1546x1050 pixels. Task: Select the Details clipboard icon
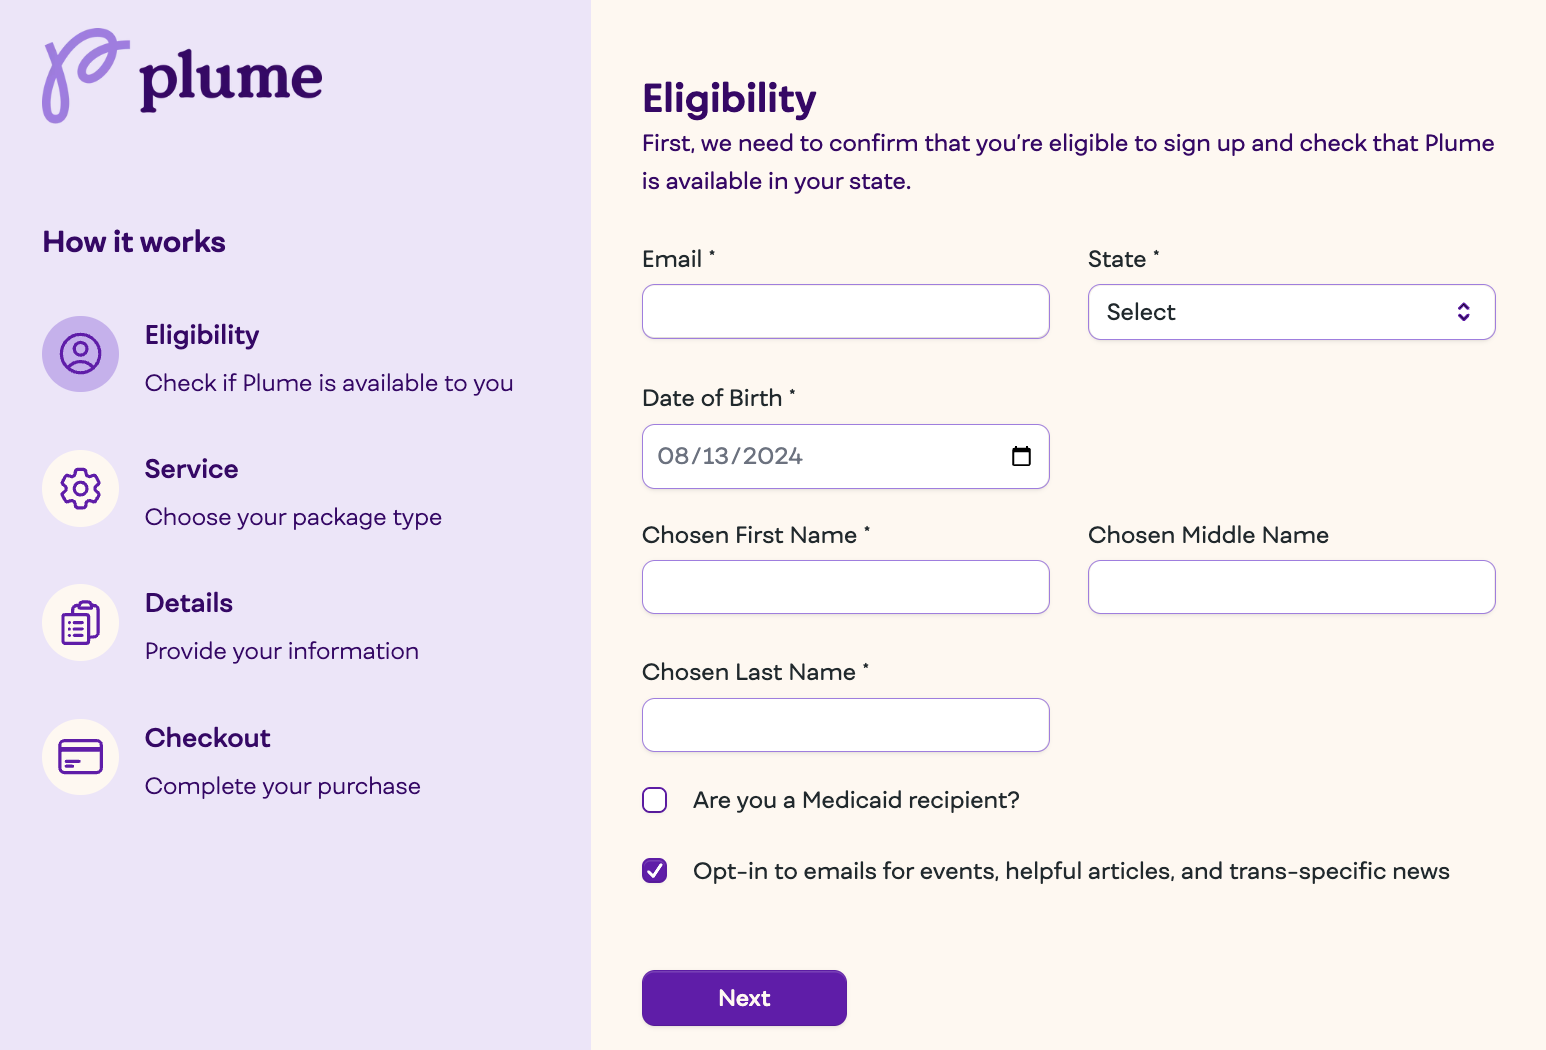pos(80,622)
